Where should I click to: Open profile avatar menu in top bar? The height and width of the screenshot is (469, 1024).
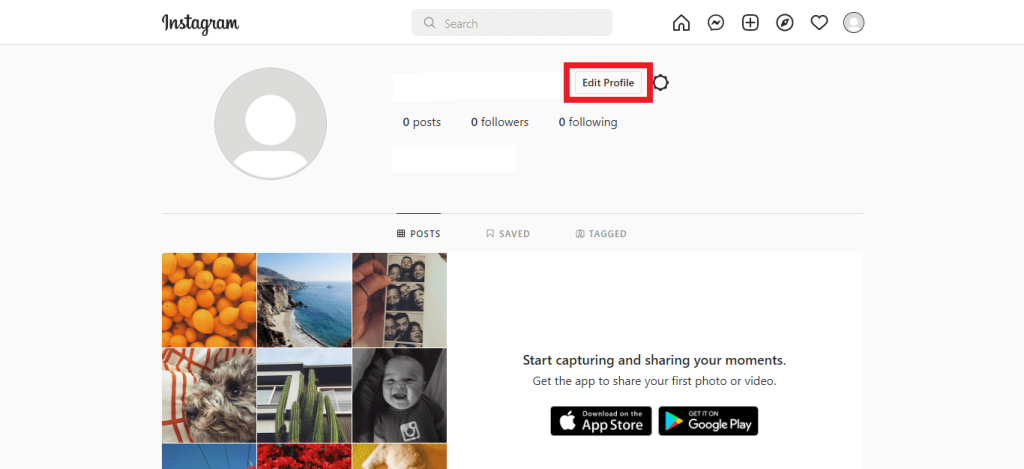click(x=854, y=23)
